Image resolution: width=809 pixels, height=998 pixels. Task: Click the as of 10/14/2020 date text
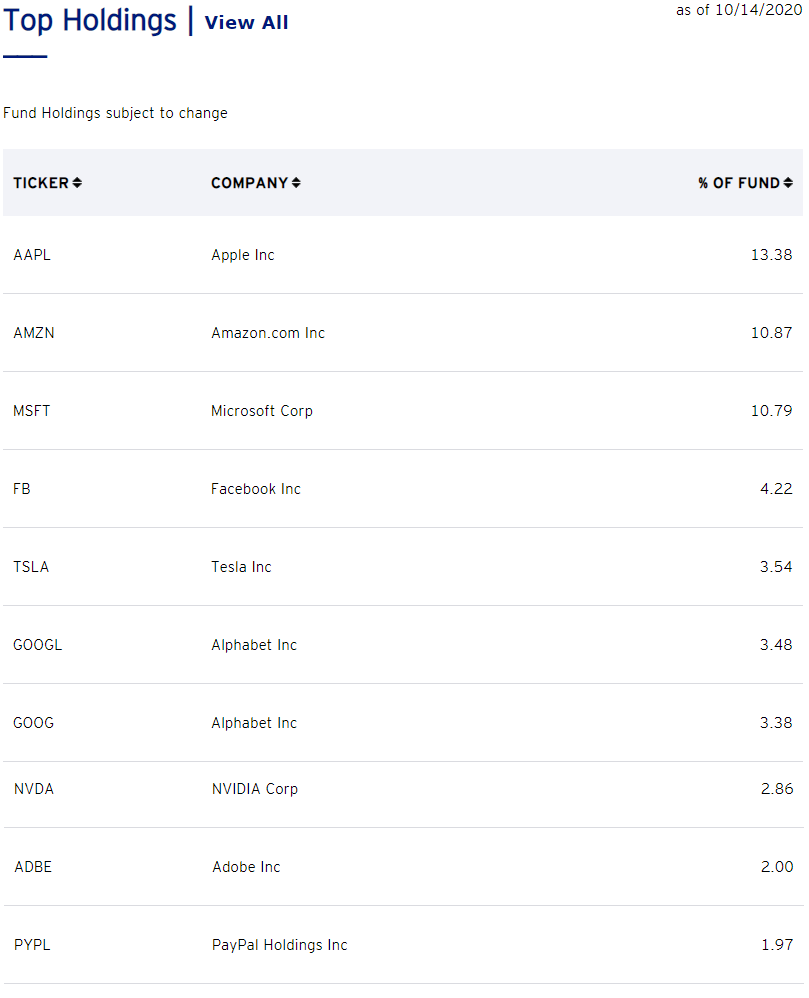click(739, 10)
